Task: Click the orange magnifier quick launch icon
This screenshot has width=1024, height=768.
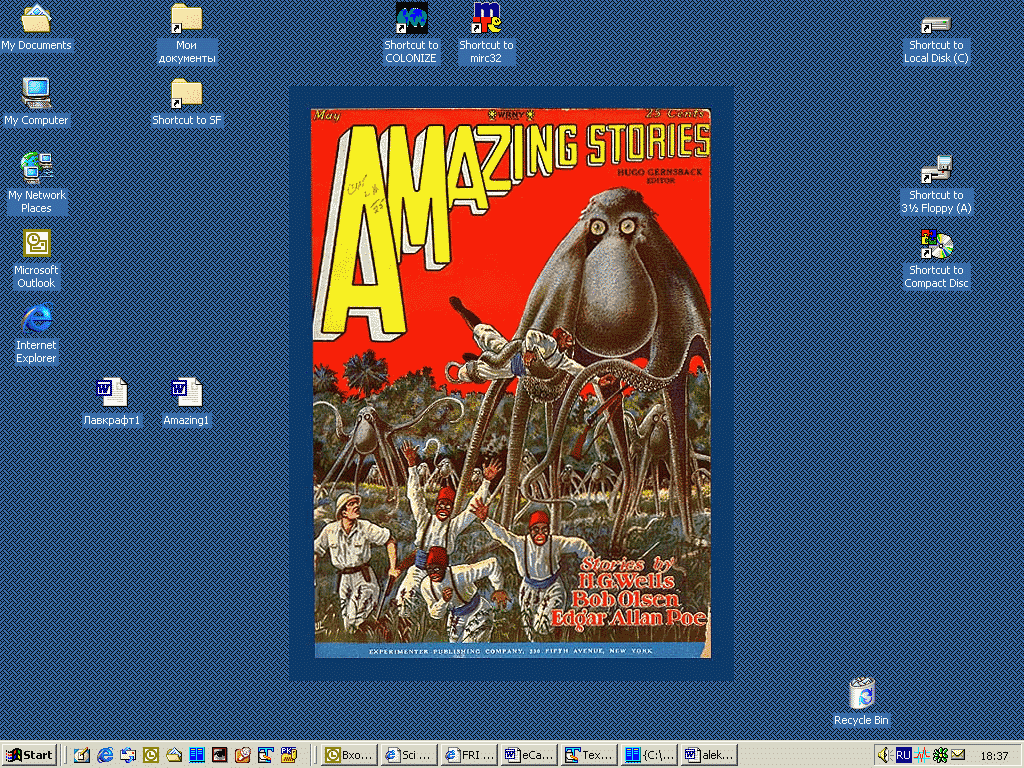Action: click(242, 755)
